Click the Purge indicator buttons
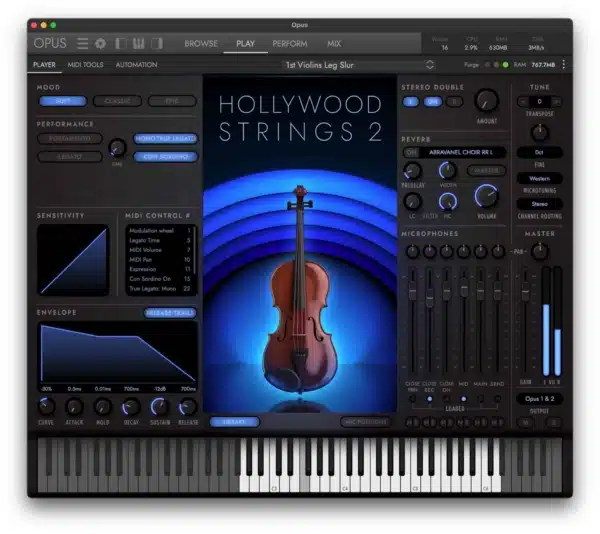Image resolution: width=600 pixels, height=534 pixels. click(x=496, y=65)
